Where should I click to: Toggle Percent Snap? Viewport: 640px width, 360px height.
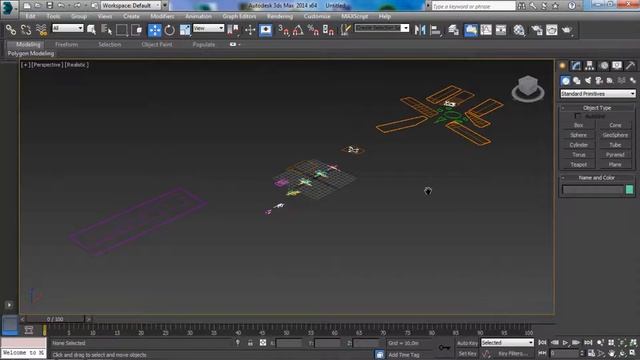coord(313,30)
